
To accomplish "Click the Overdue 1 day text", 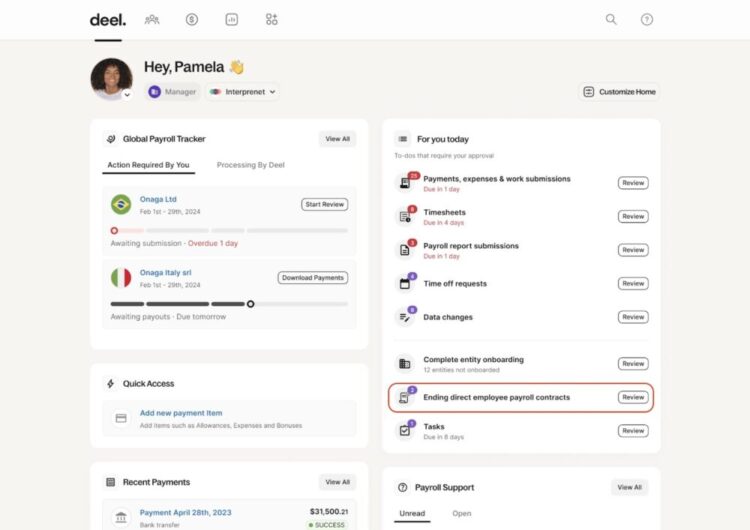I will click(213, 243).
